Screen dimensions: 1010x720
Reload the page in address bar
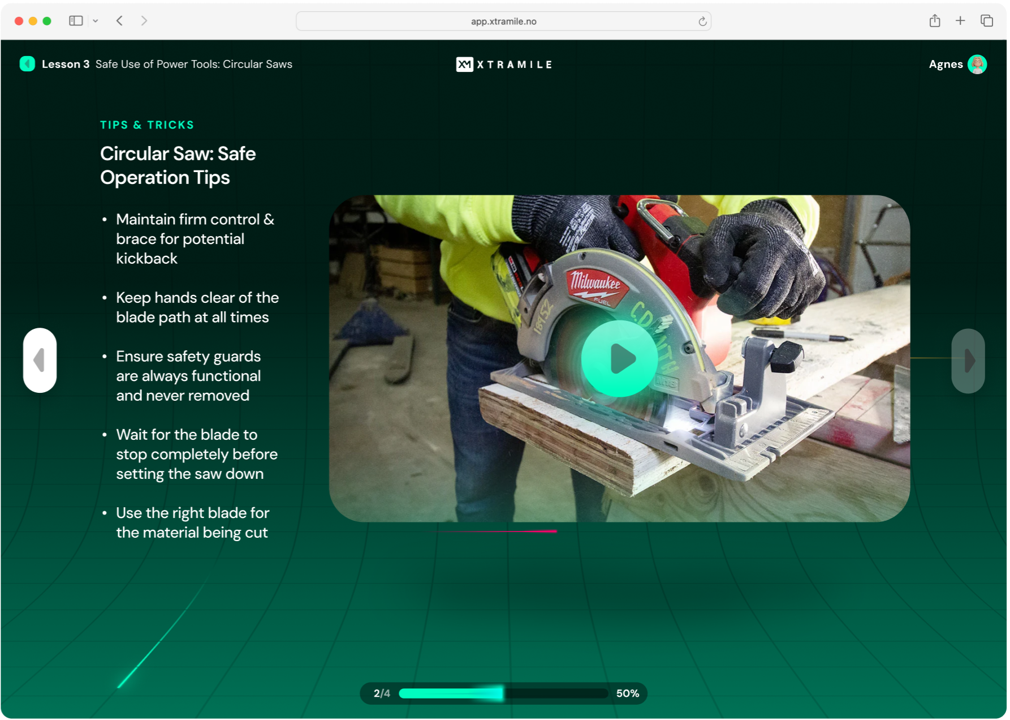click(x=702, y=21)
